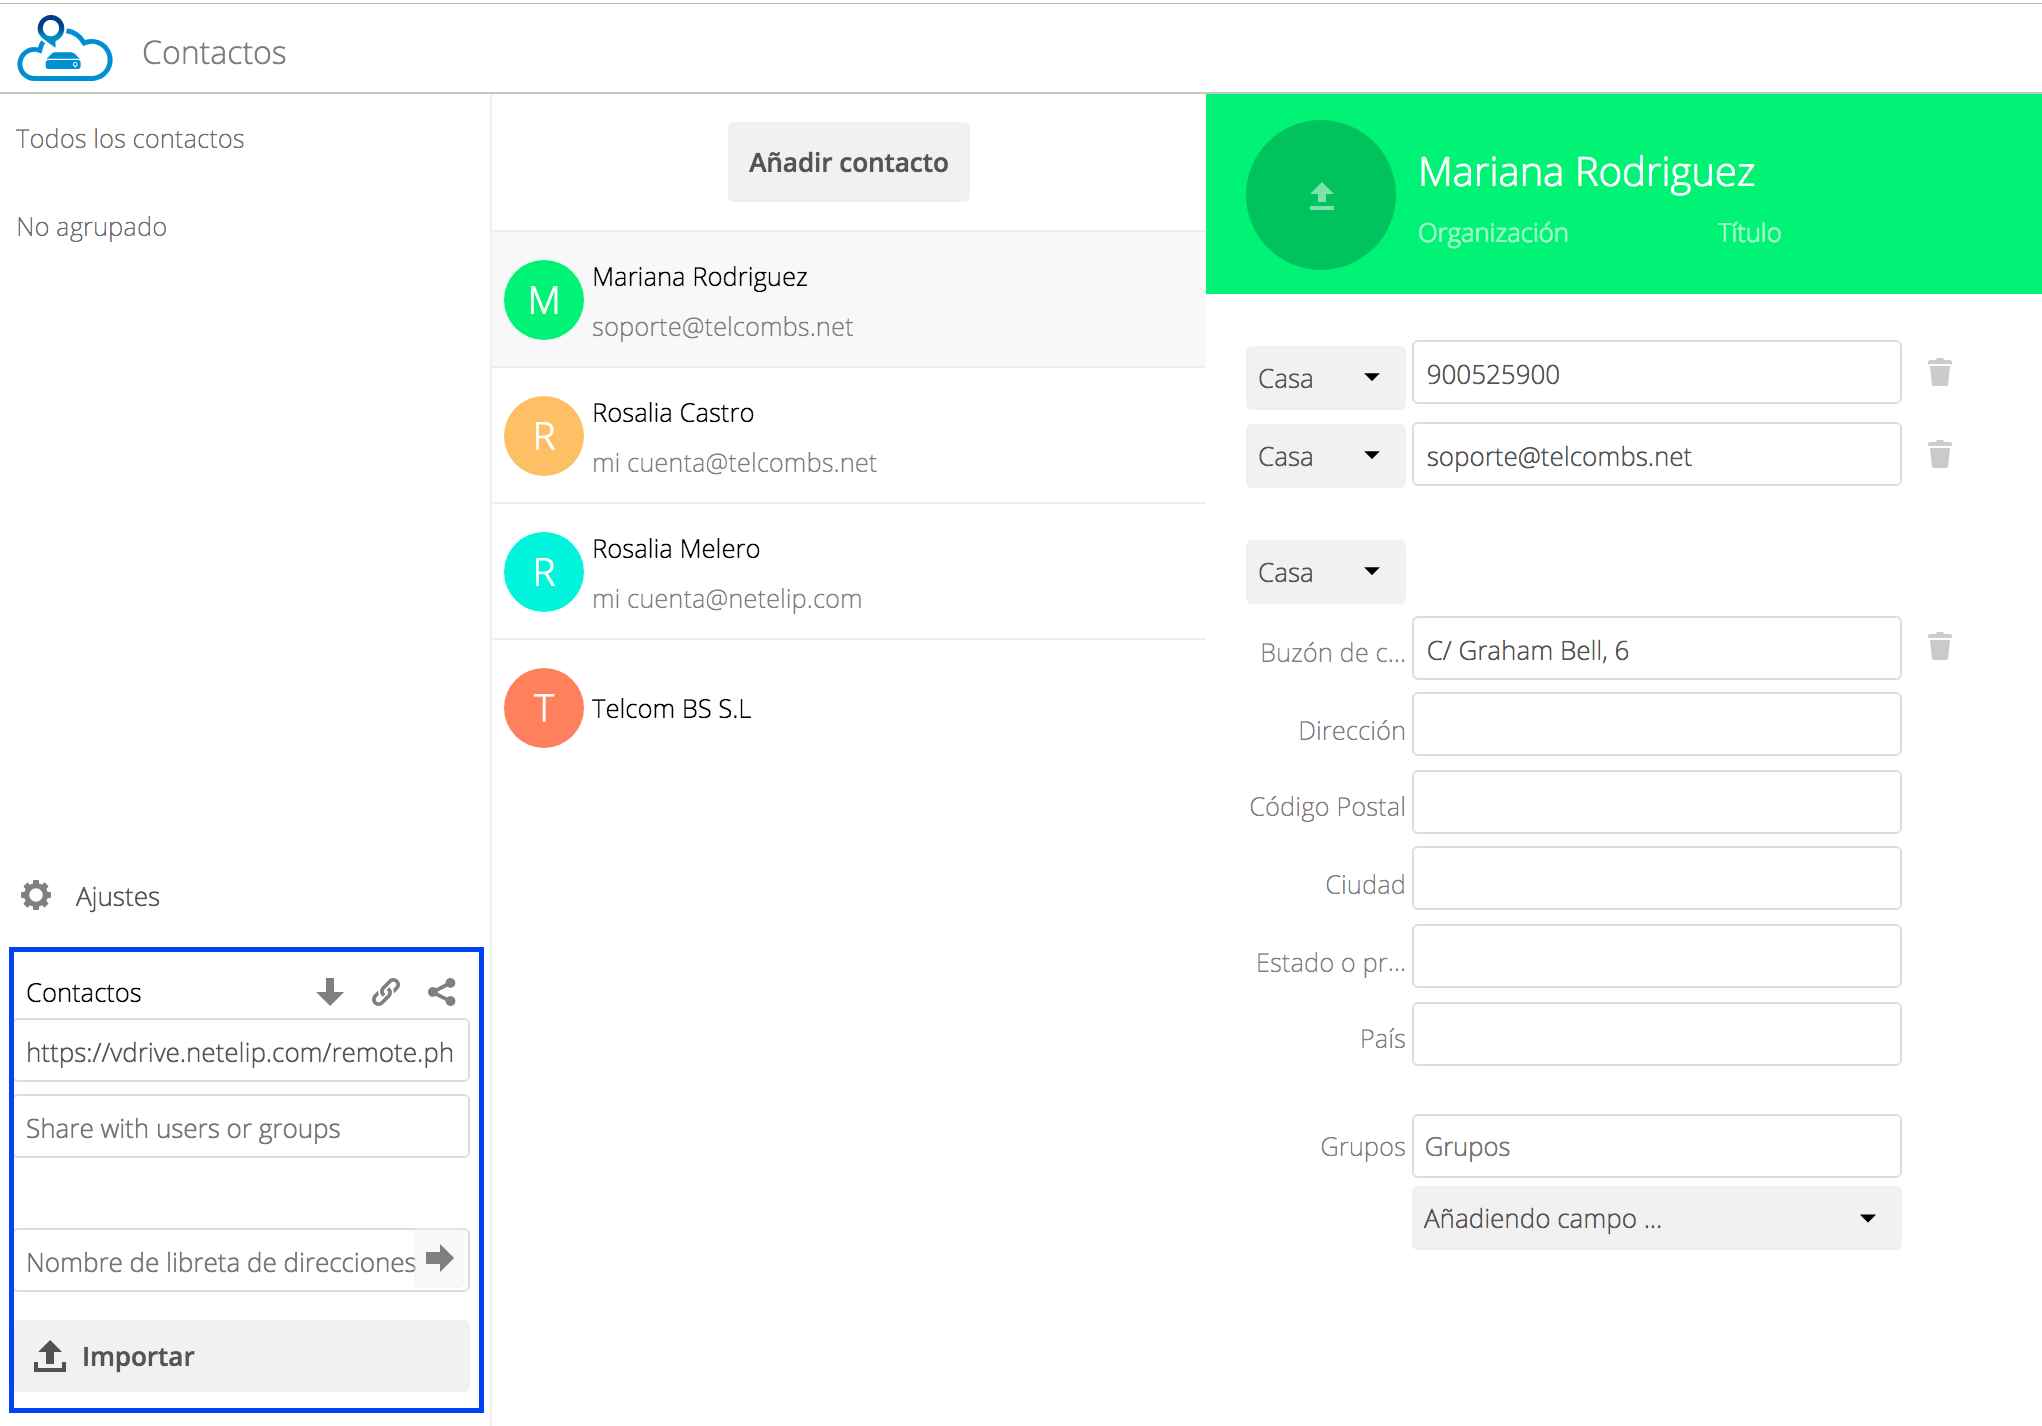Viewport: 2042px width, 1426px height.
Task: Click the share address book icon
Action: tap(442, 992)
